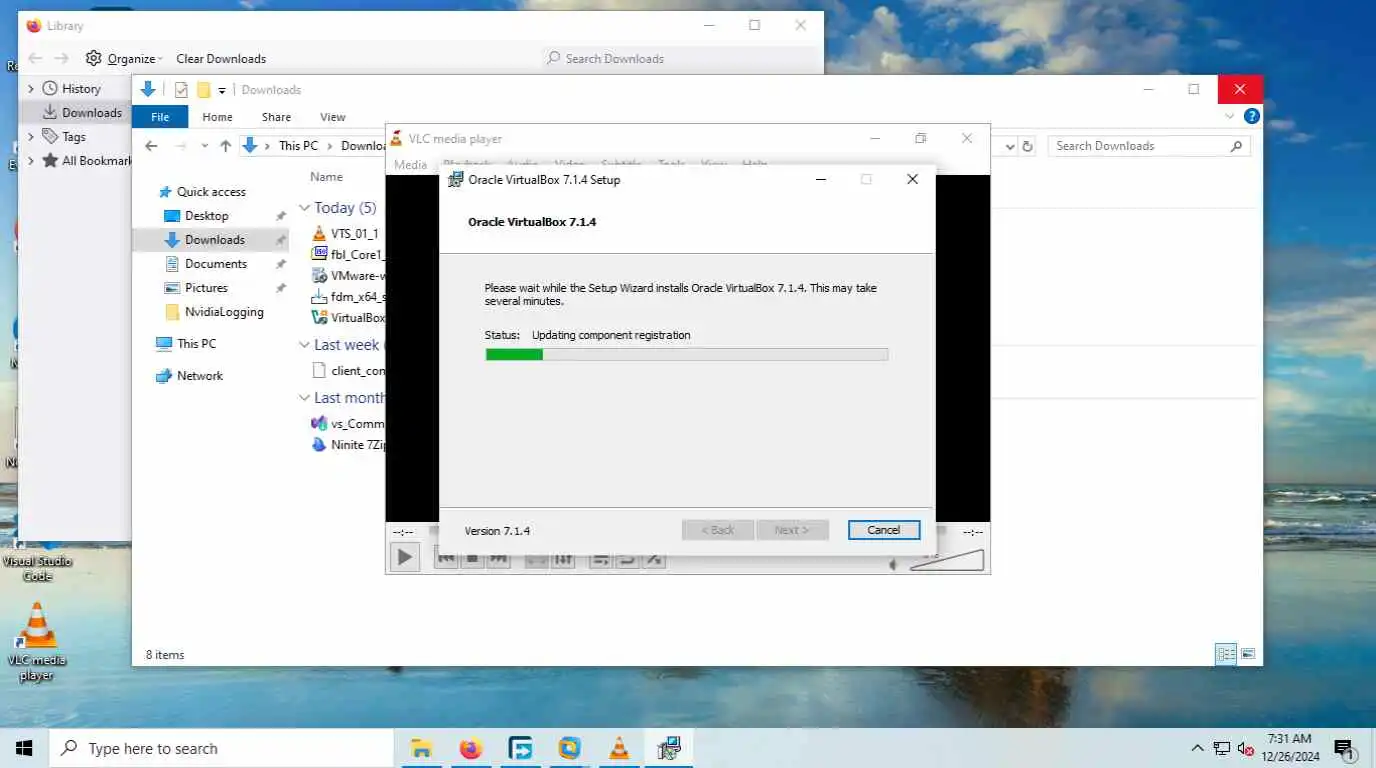Open Windows Start menu
Screen dimensions: 1376x768
click(24, 748)
